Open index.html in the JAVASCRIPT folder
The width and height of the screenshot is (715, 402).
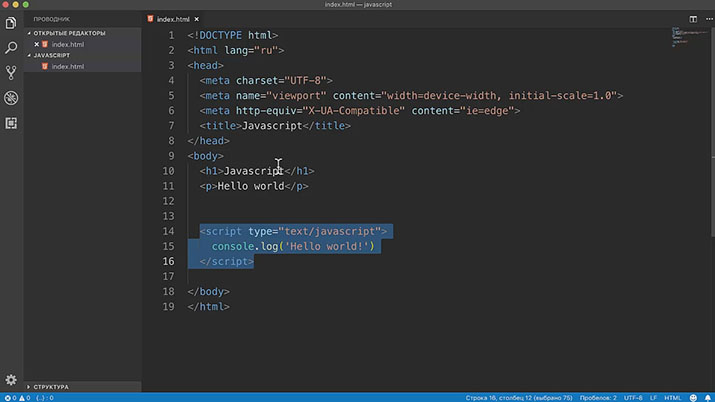(x=67, y=67)
